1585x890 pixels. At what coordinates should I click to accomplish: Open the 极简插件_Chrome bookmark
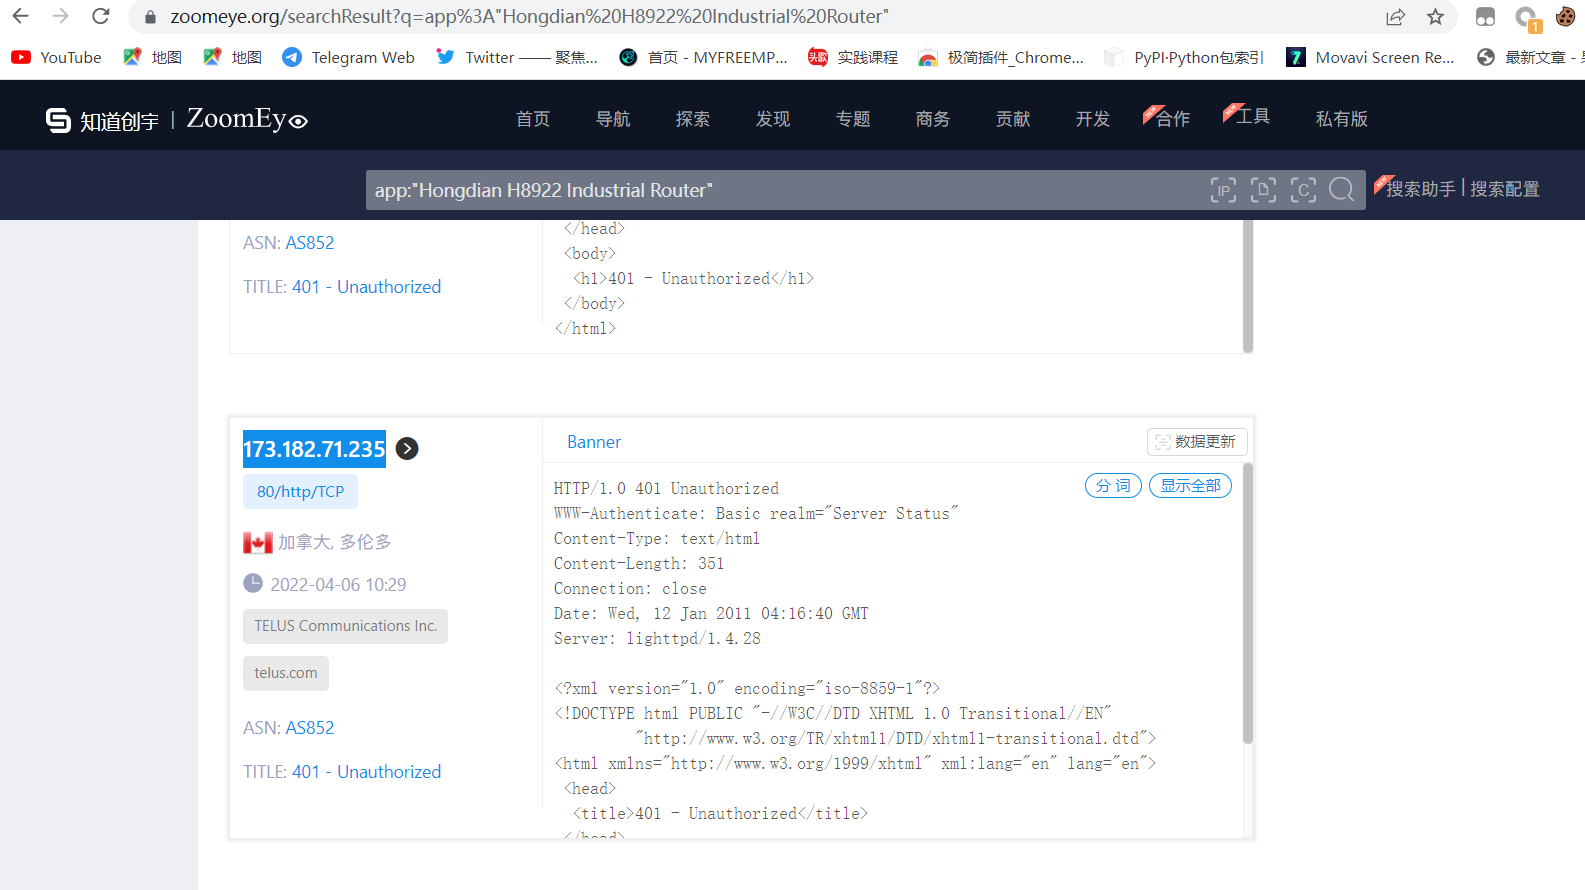[x=1001, y=57]
